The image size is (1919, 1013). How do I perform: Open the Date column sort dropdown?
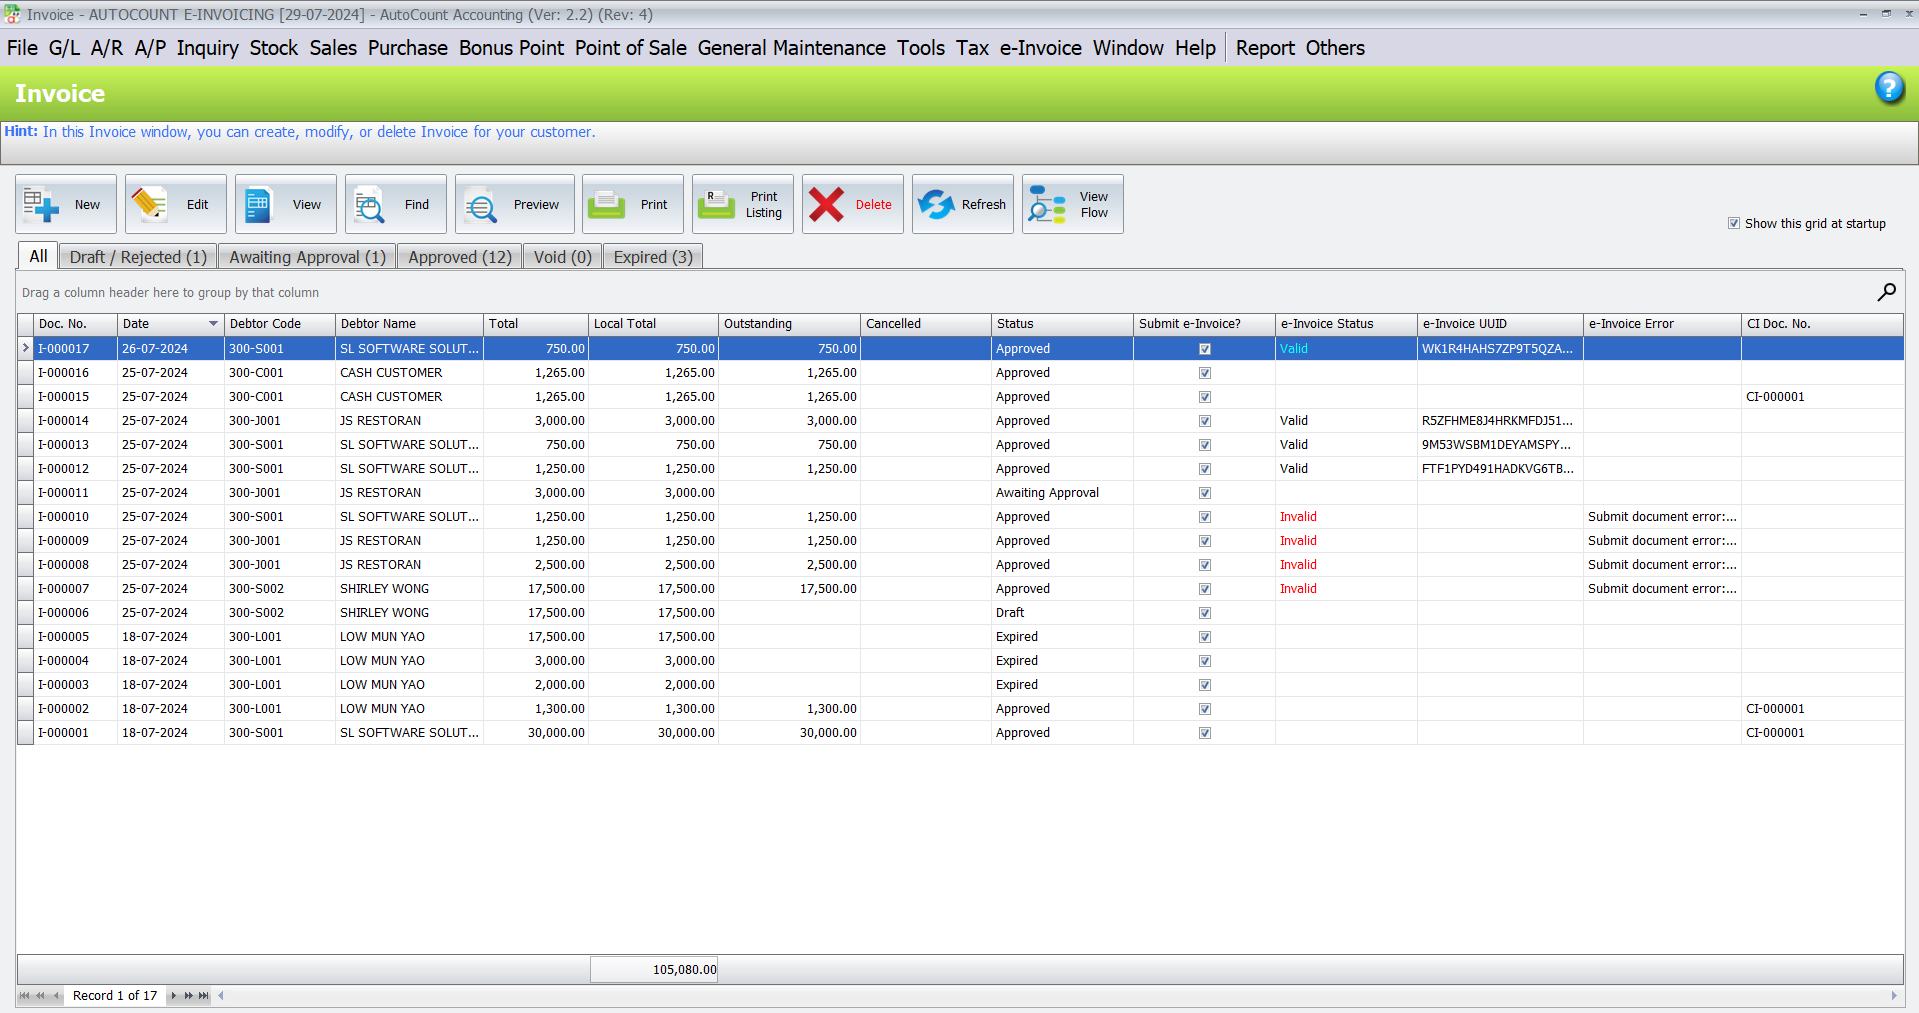[211, 324]
